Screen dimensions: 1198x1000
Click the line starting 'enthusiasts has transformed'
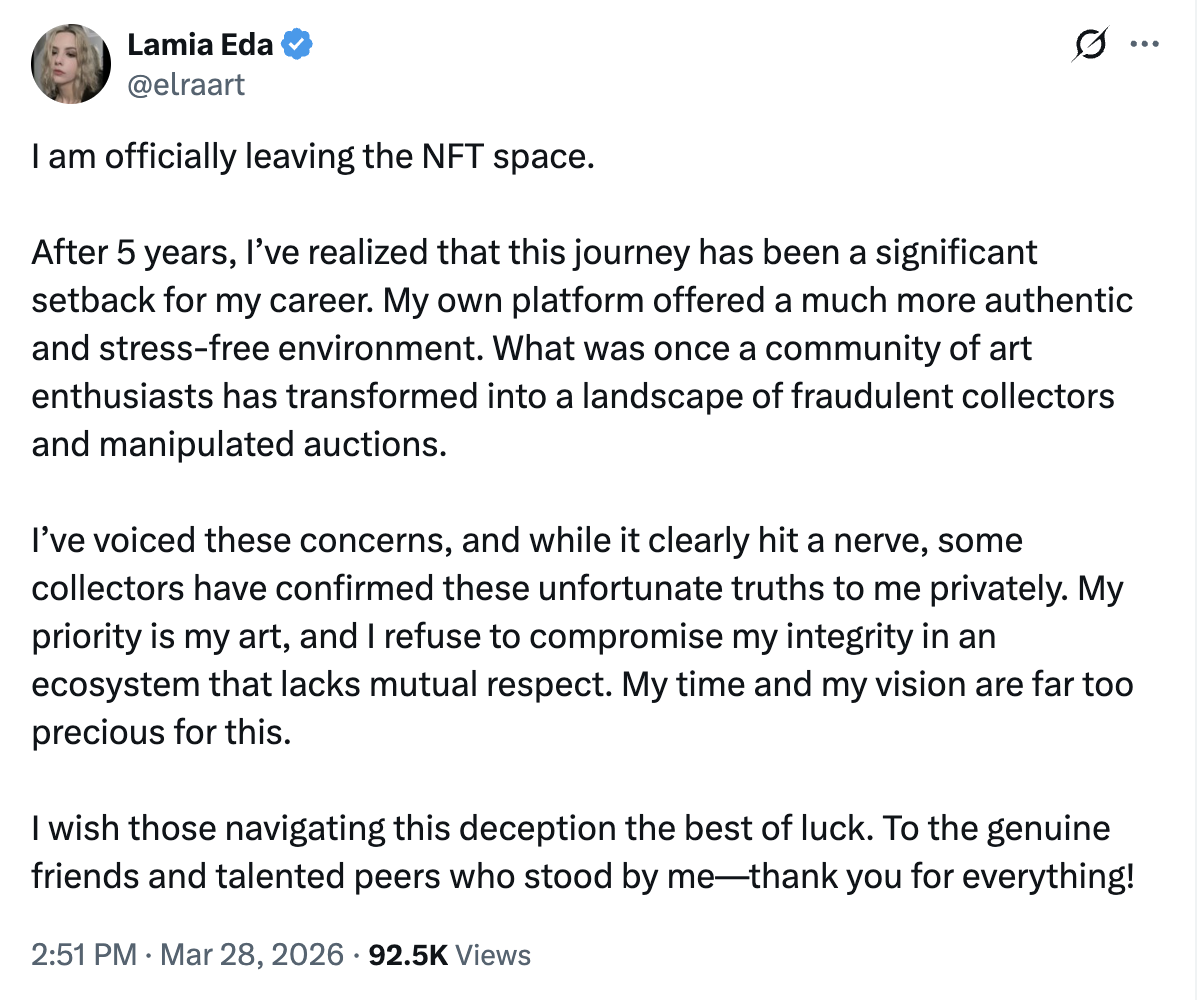(x=573, y=396)
